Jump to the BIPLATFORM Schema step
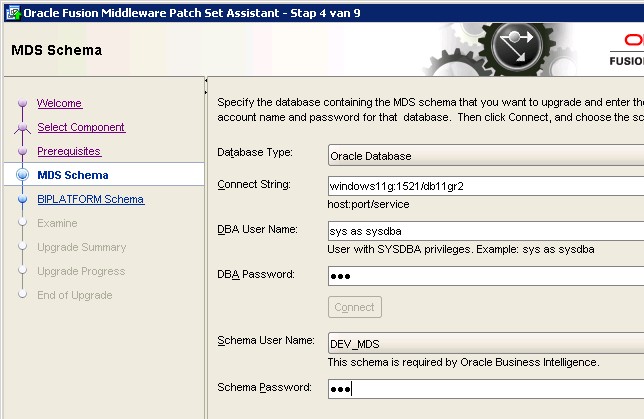The height and width of the screenshot is (419, 644). pos(90,200)
